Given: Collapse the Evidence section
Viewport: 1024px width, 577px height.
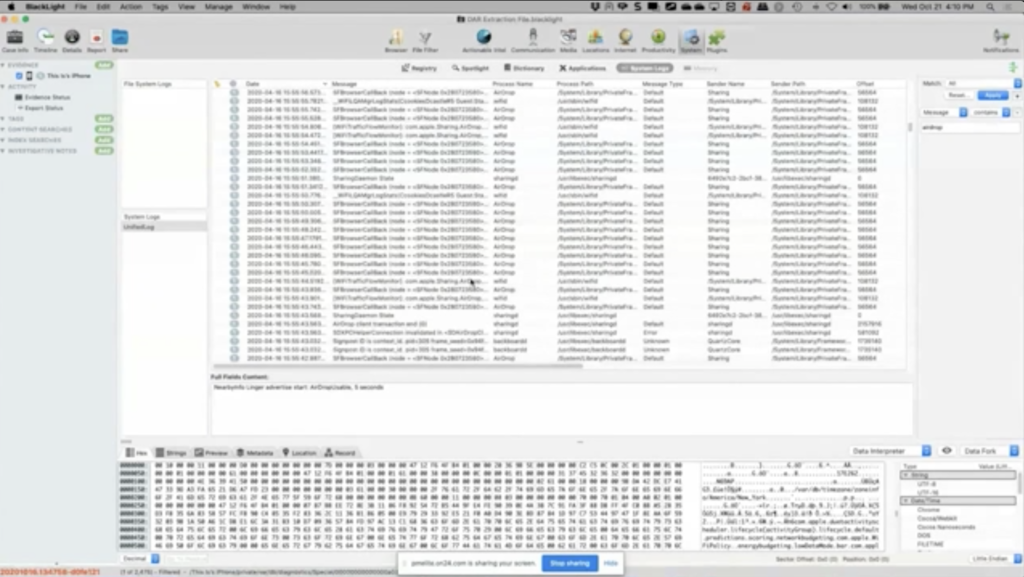Looking at the screenshot, I should pos(3,65).
